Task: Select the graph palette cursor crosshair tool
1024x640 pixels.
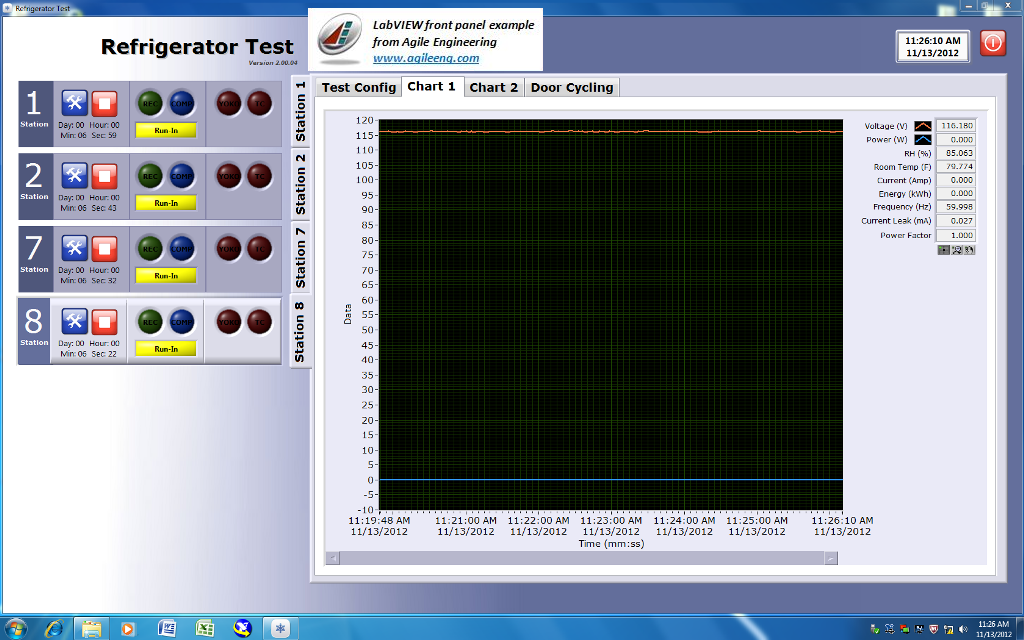Action: coord(943,250)
